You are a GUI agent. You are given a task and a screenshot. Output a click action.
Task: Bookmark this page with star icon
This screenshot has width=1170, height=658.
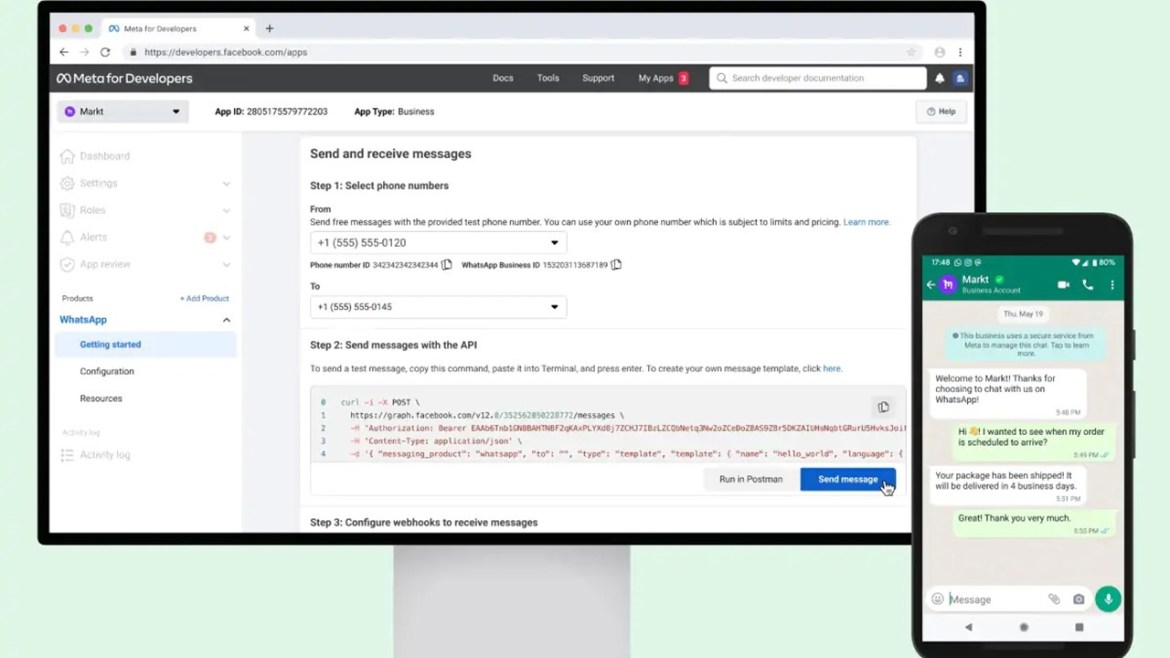click(911, 52)
